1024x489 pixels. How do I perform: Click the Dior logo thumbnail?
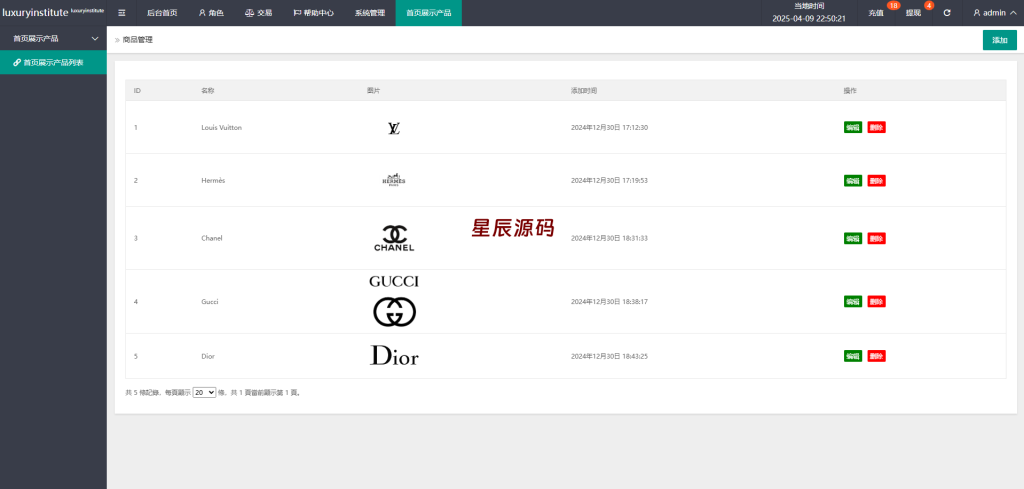click(394, 355)
